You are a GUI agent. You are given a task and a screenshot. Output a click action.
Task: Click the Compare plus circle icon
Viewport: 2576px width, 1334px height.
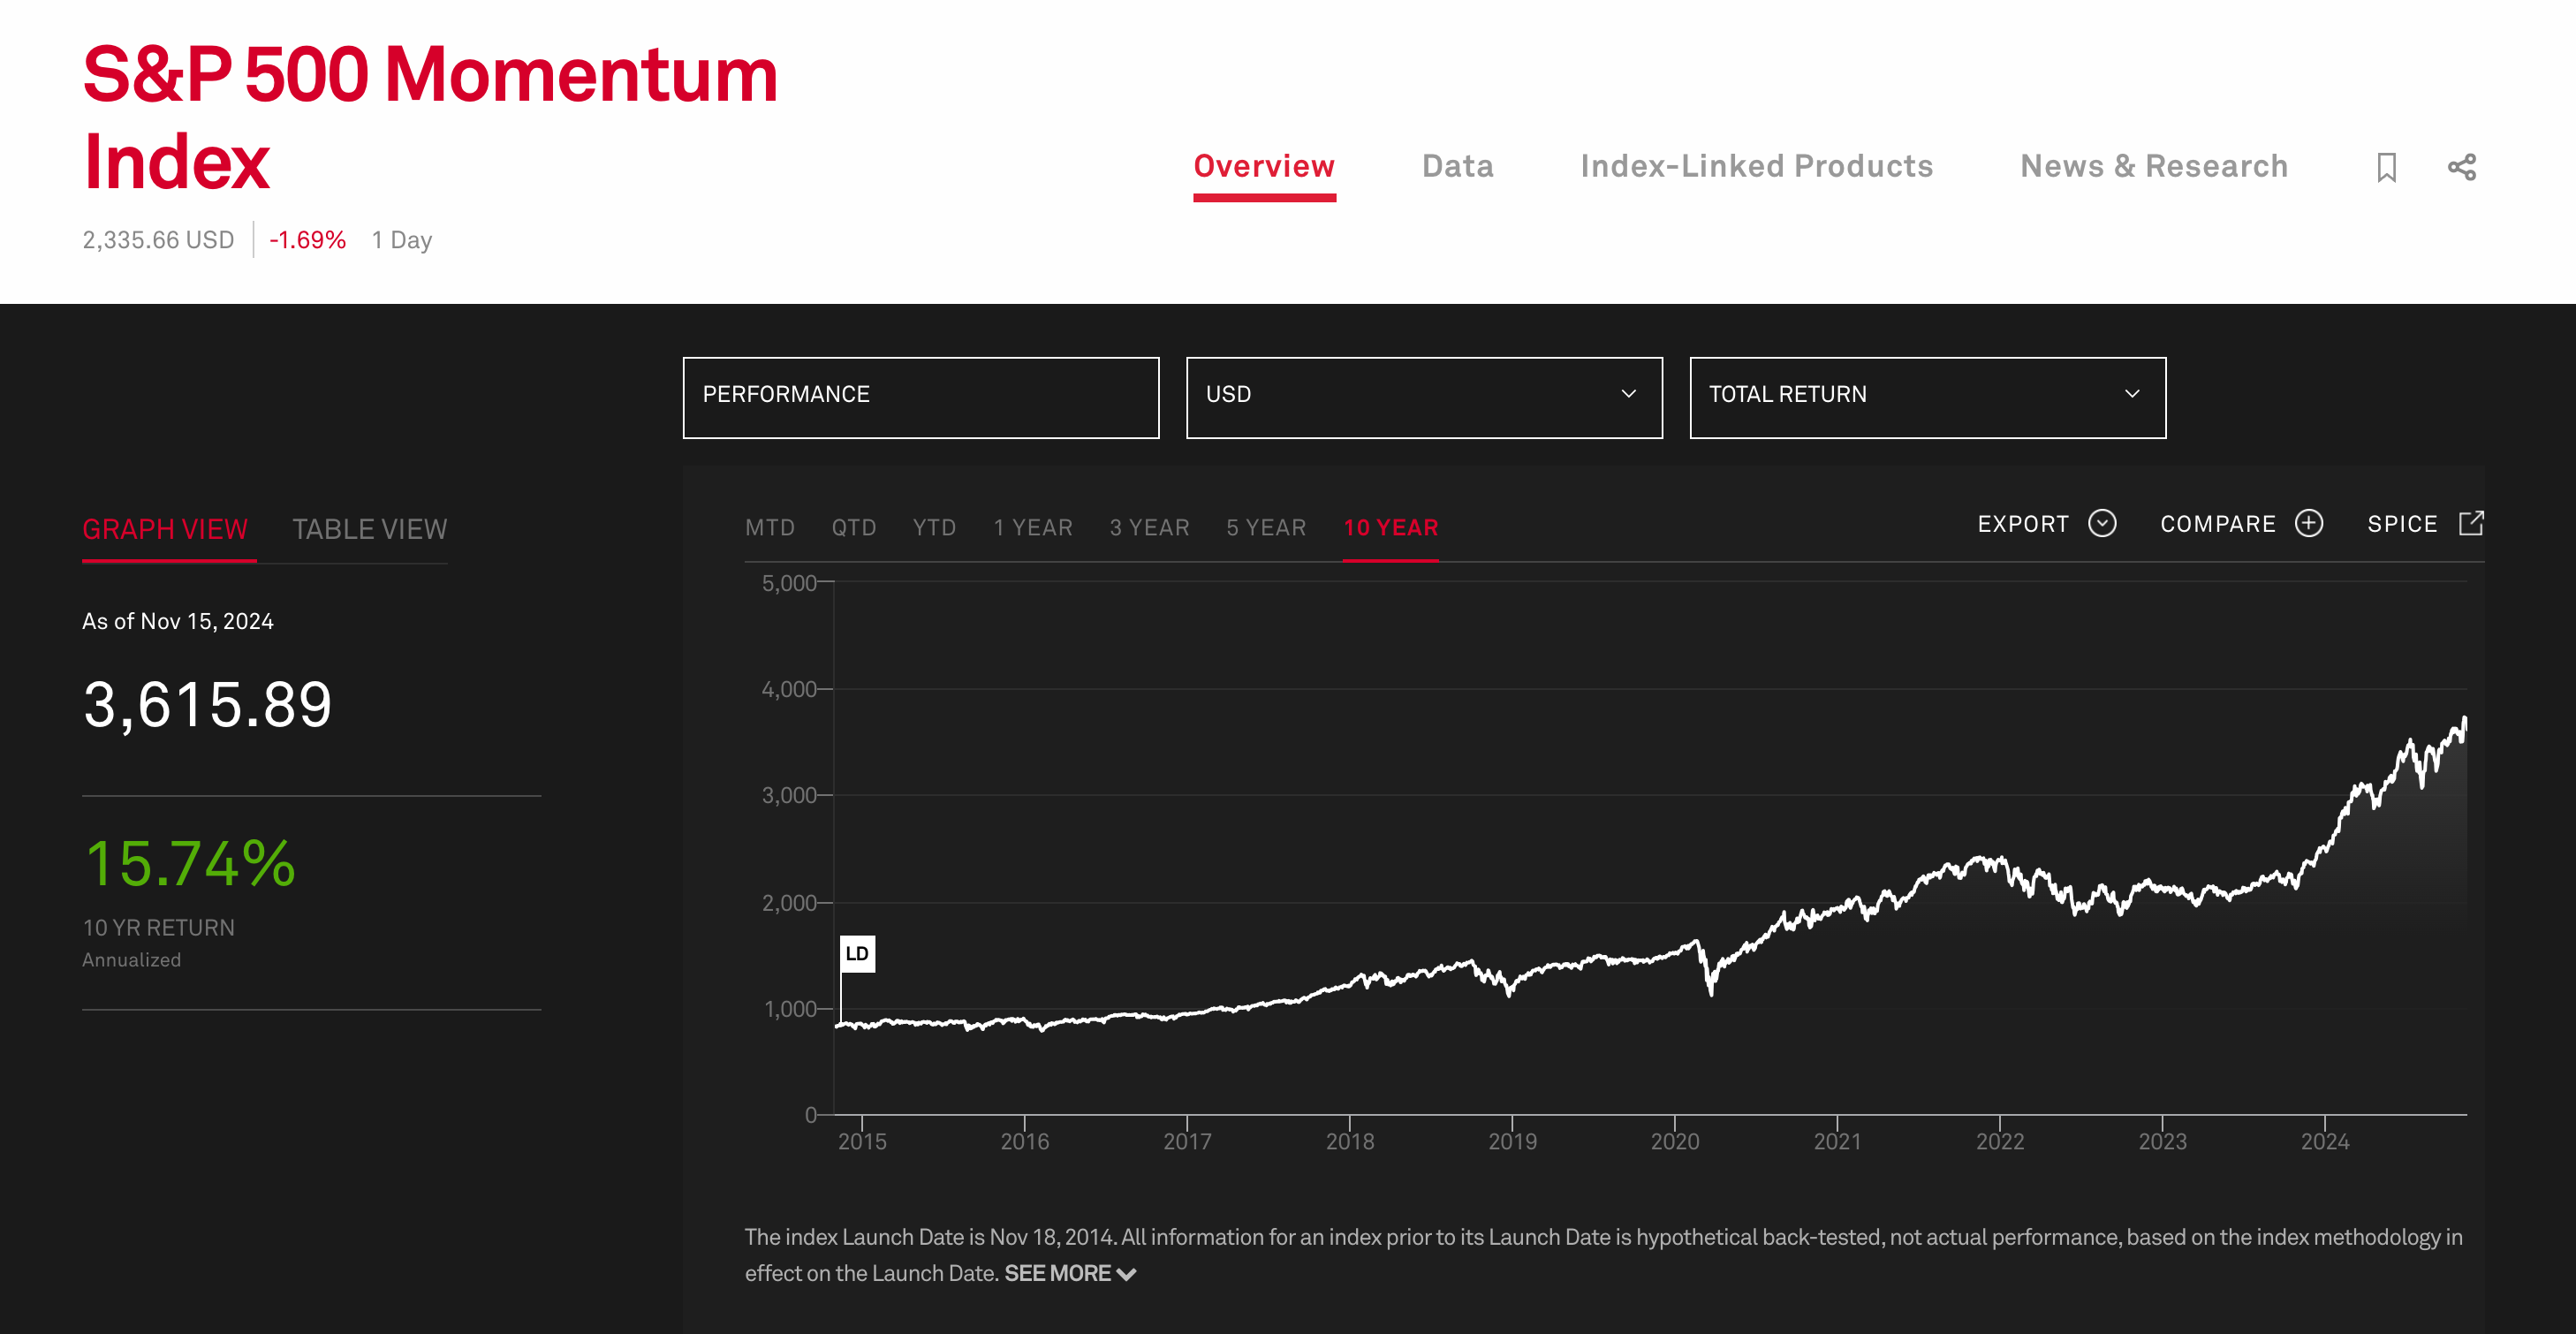pyautogui.click(x=2308, y=524)
